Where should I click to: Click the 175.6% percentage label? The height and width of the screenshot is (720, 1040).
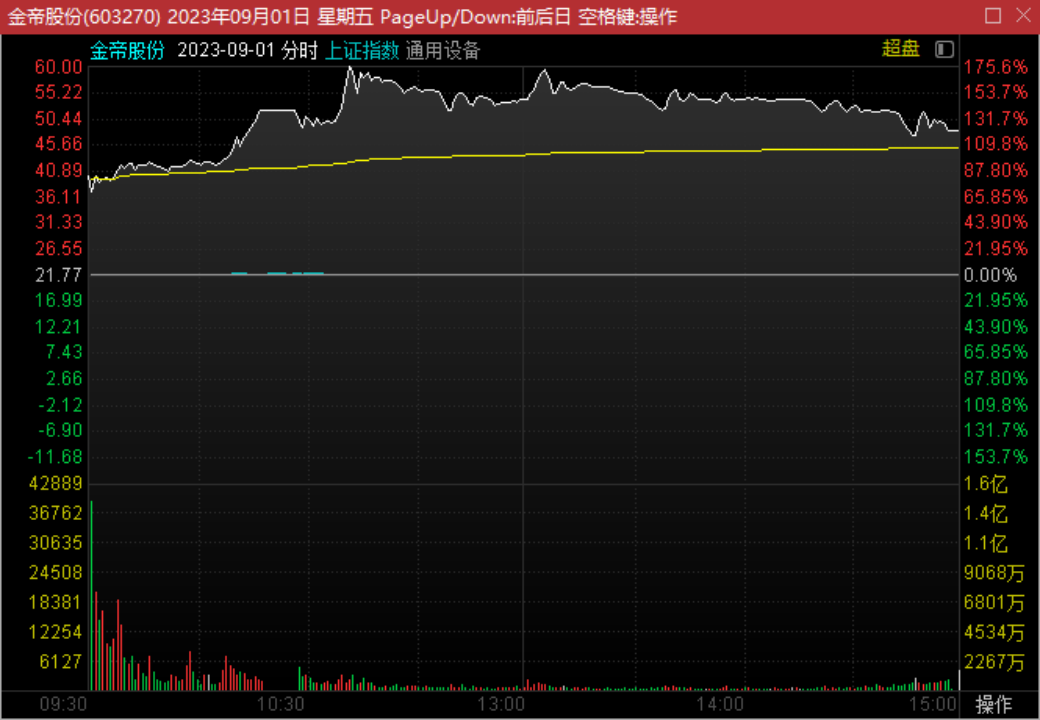point(996,67)
